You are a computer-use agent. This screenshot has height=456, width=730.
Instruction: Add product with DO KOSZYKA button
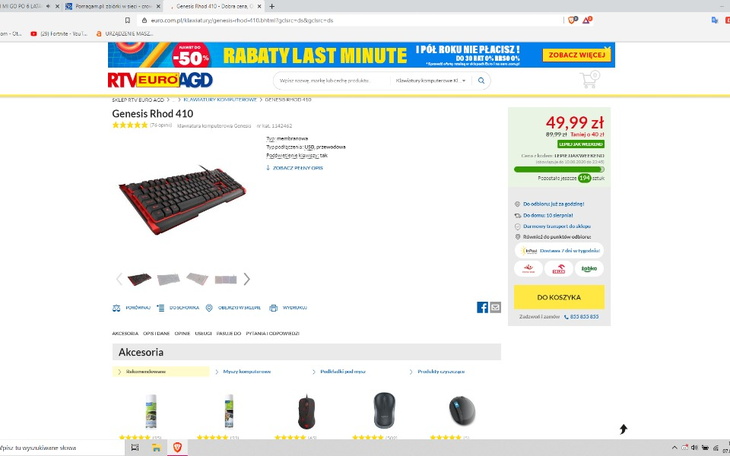pyautogui.click(x=559, y=297)
